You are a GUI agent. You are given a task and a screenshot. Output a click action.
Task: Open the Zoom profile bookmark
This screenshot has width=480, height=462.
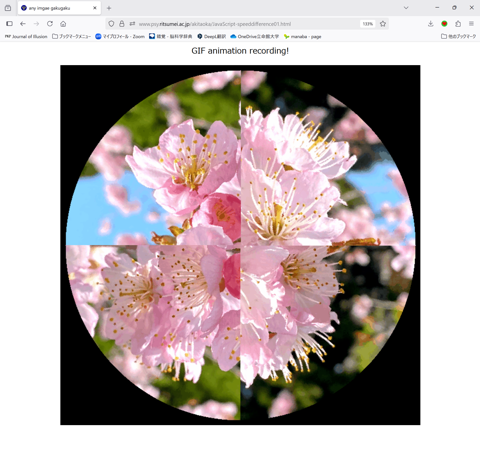(120, 37)
